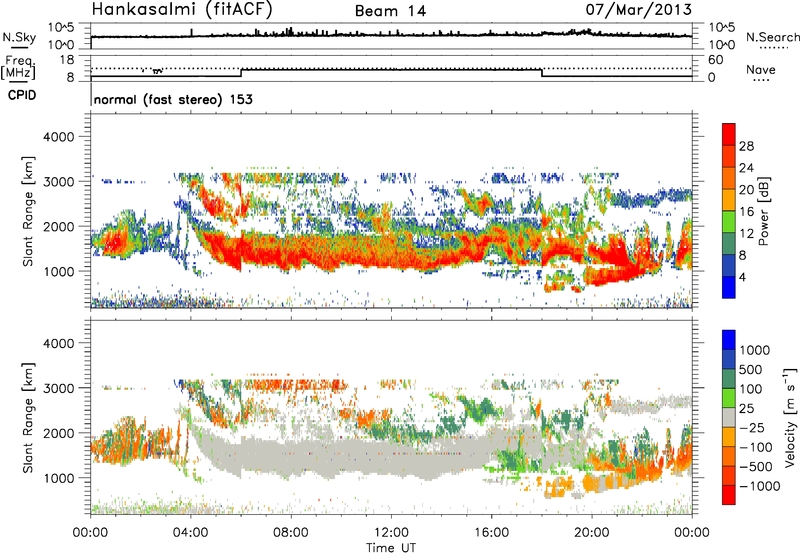This screenshot has width=800, height=554.
Task: Select the red bottom segment of Velocity color bar
Action: tap(729, 495)
